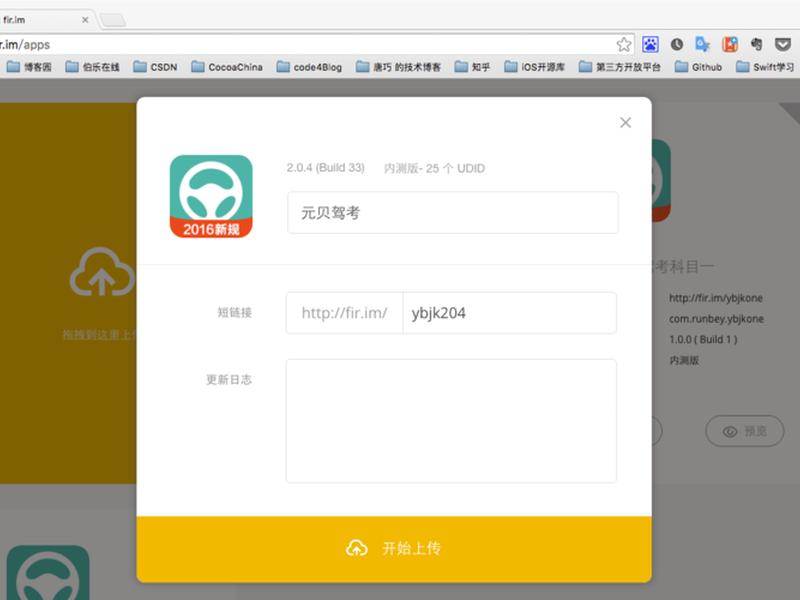Click the 内测版 text in background app card
Image resolution: width=800 pixels, height=600 pixels.
[x=684, y=360]
